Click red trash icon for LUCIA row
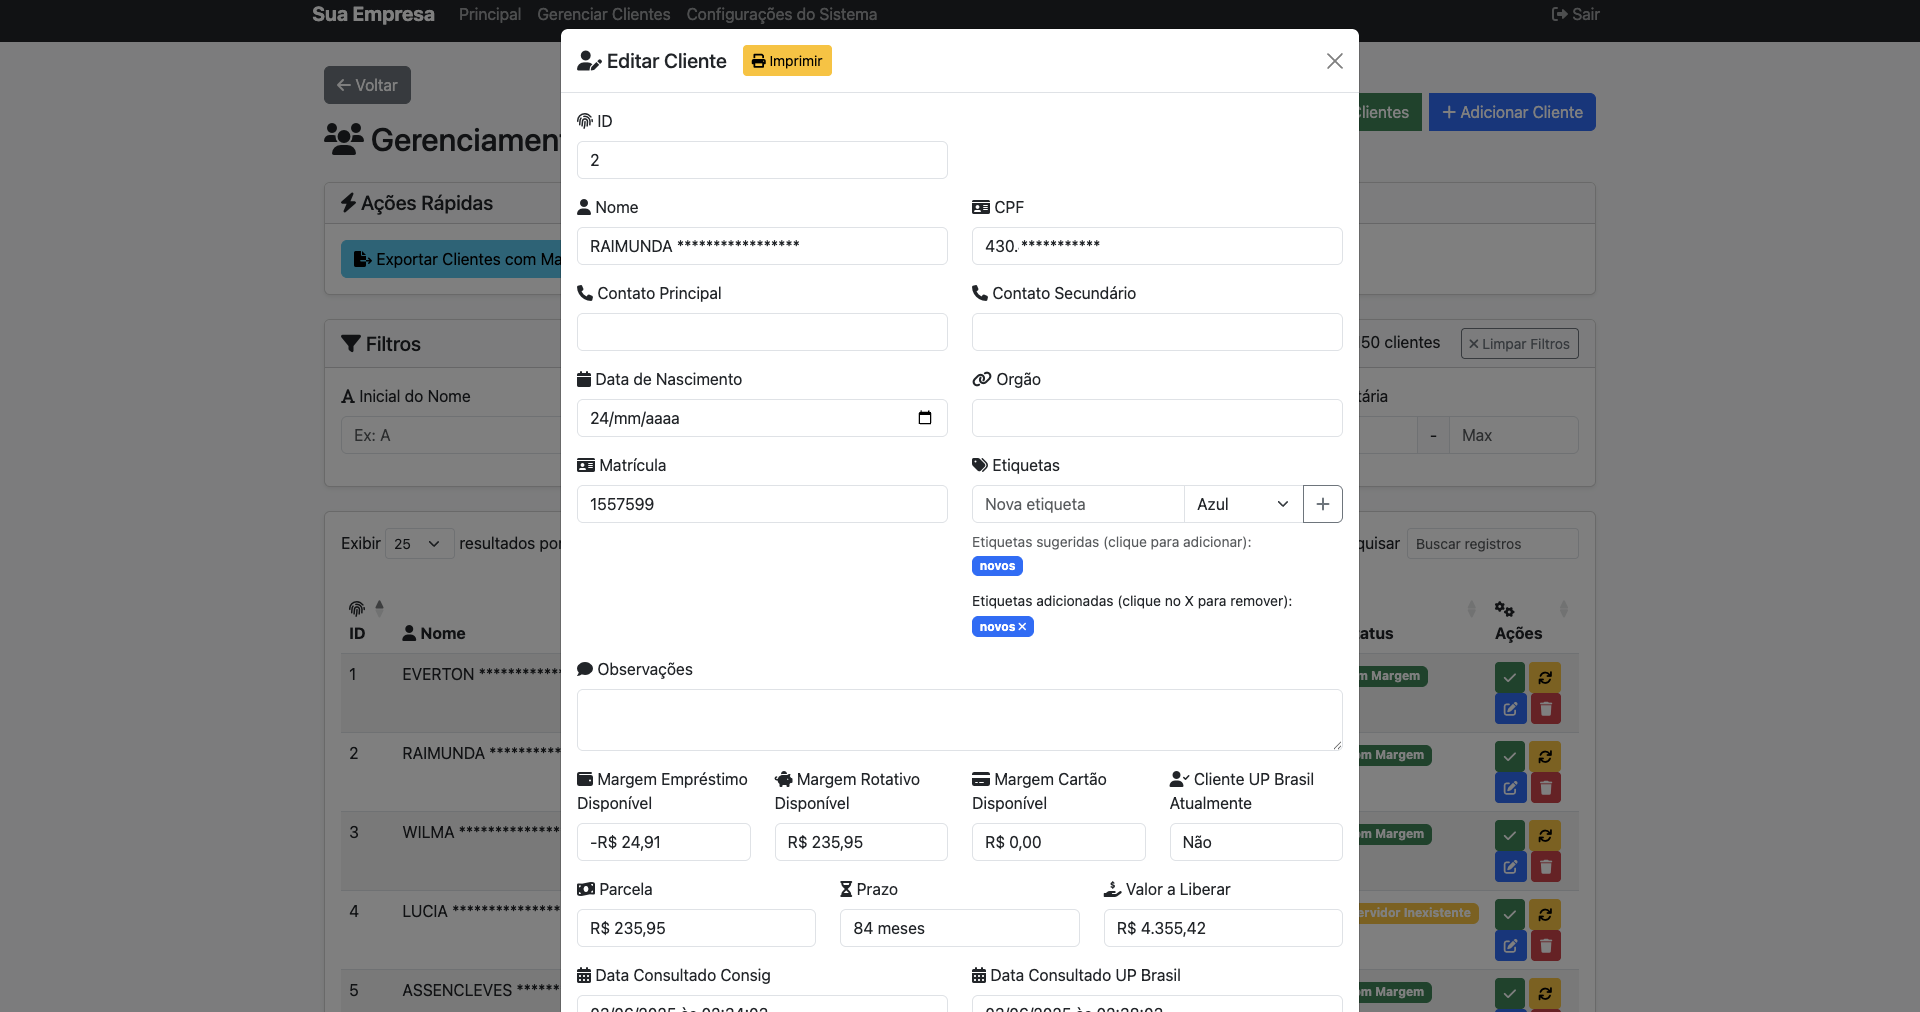Image resolution: width=1920 pixels, height=1012 pixels. pos(1545,946)
